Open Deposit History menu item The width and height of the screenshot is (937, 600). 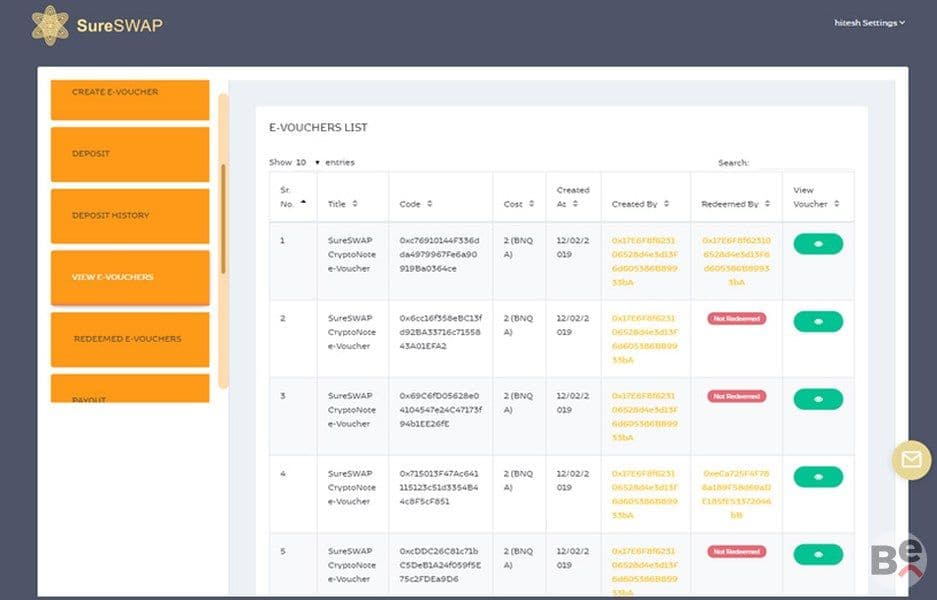(x=130, y=216)
